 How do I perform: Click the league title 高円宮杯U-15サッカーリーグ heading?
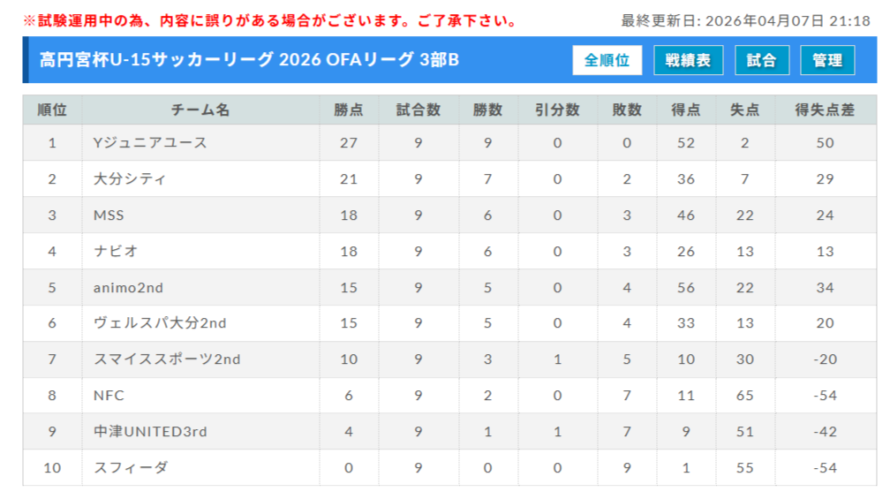tap(242, 60)
